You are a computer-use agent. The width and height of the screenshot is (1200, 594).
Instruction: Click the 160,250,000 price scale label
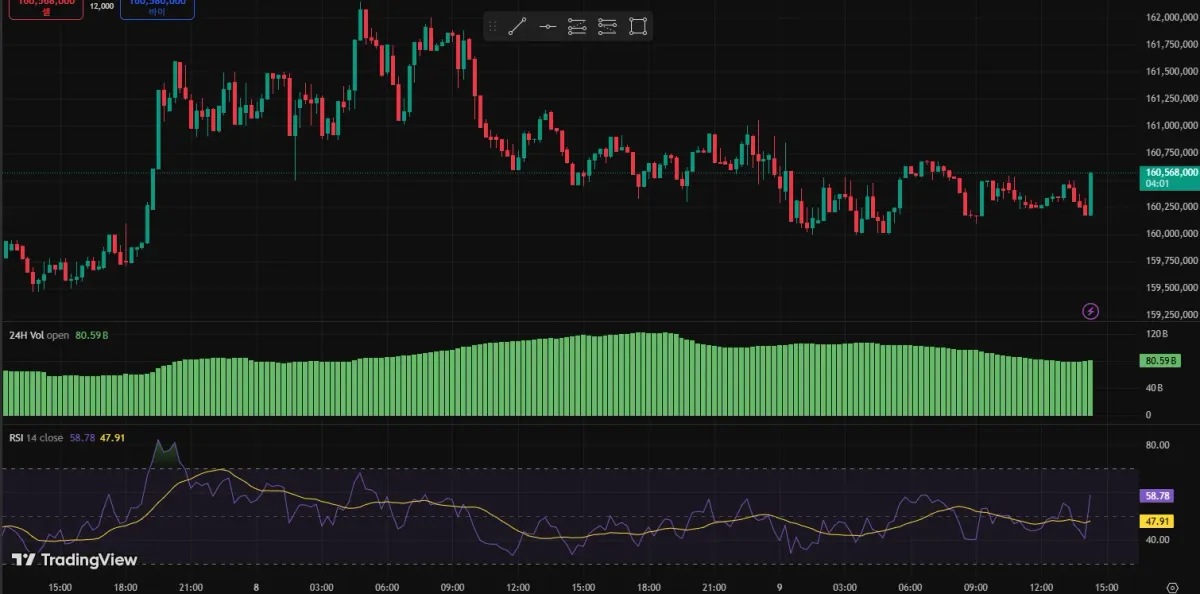click(x=1172, y=207)
